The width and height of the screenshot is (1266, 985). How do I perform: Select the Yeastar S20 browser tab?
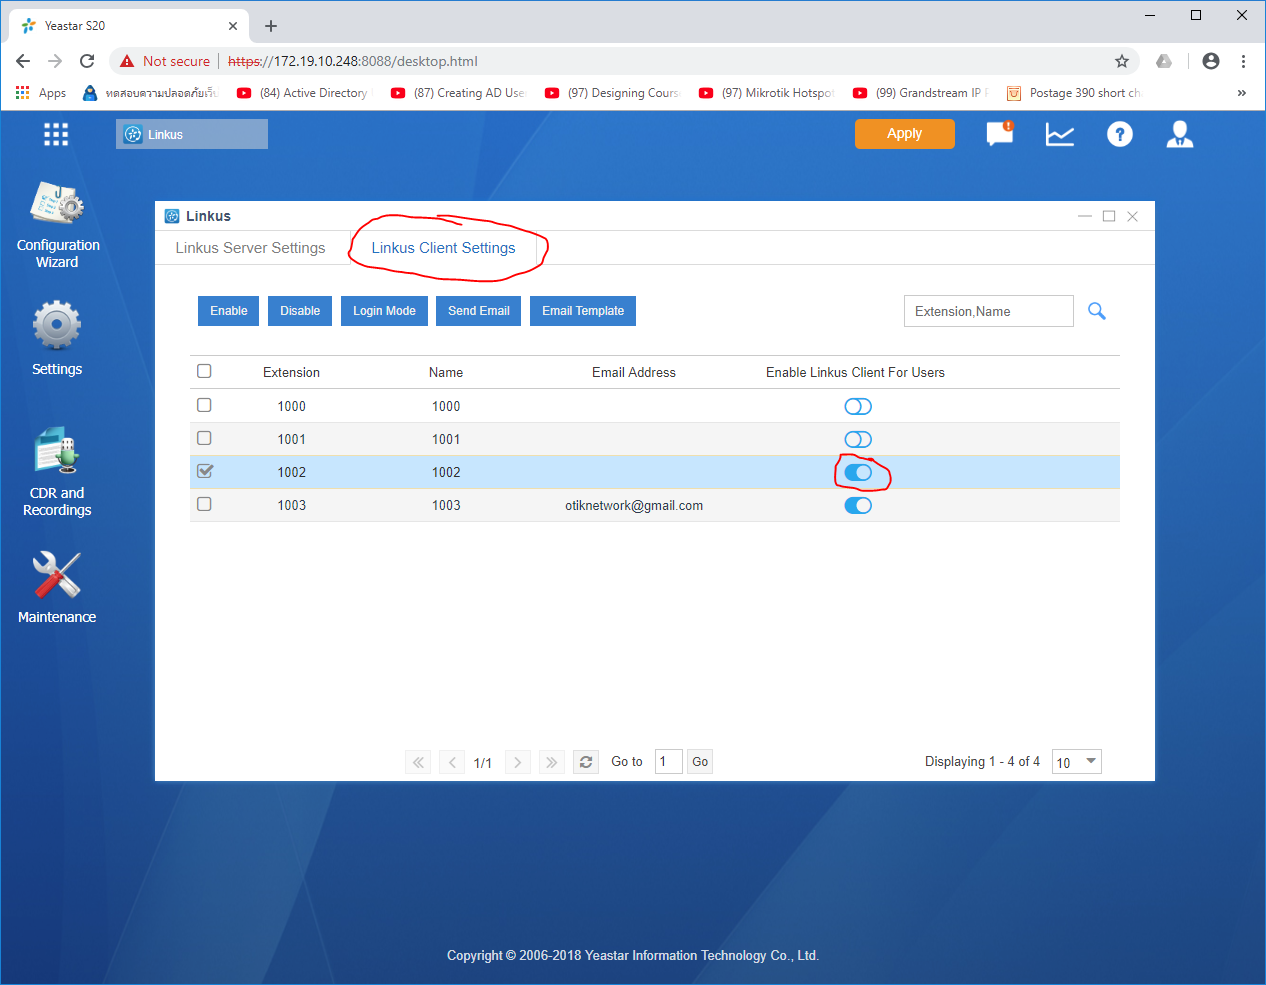(x=130, y=26)
